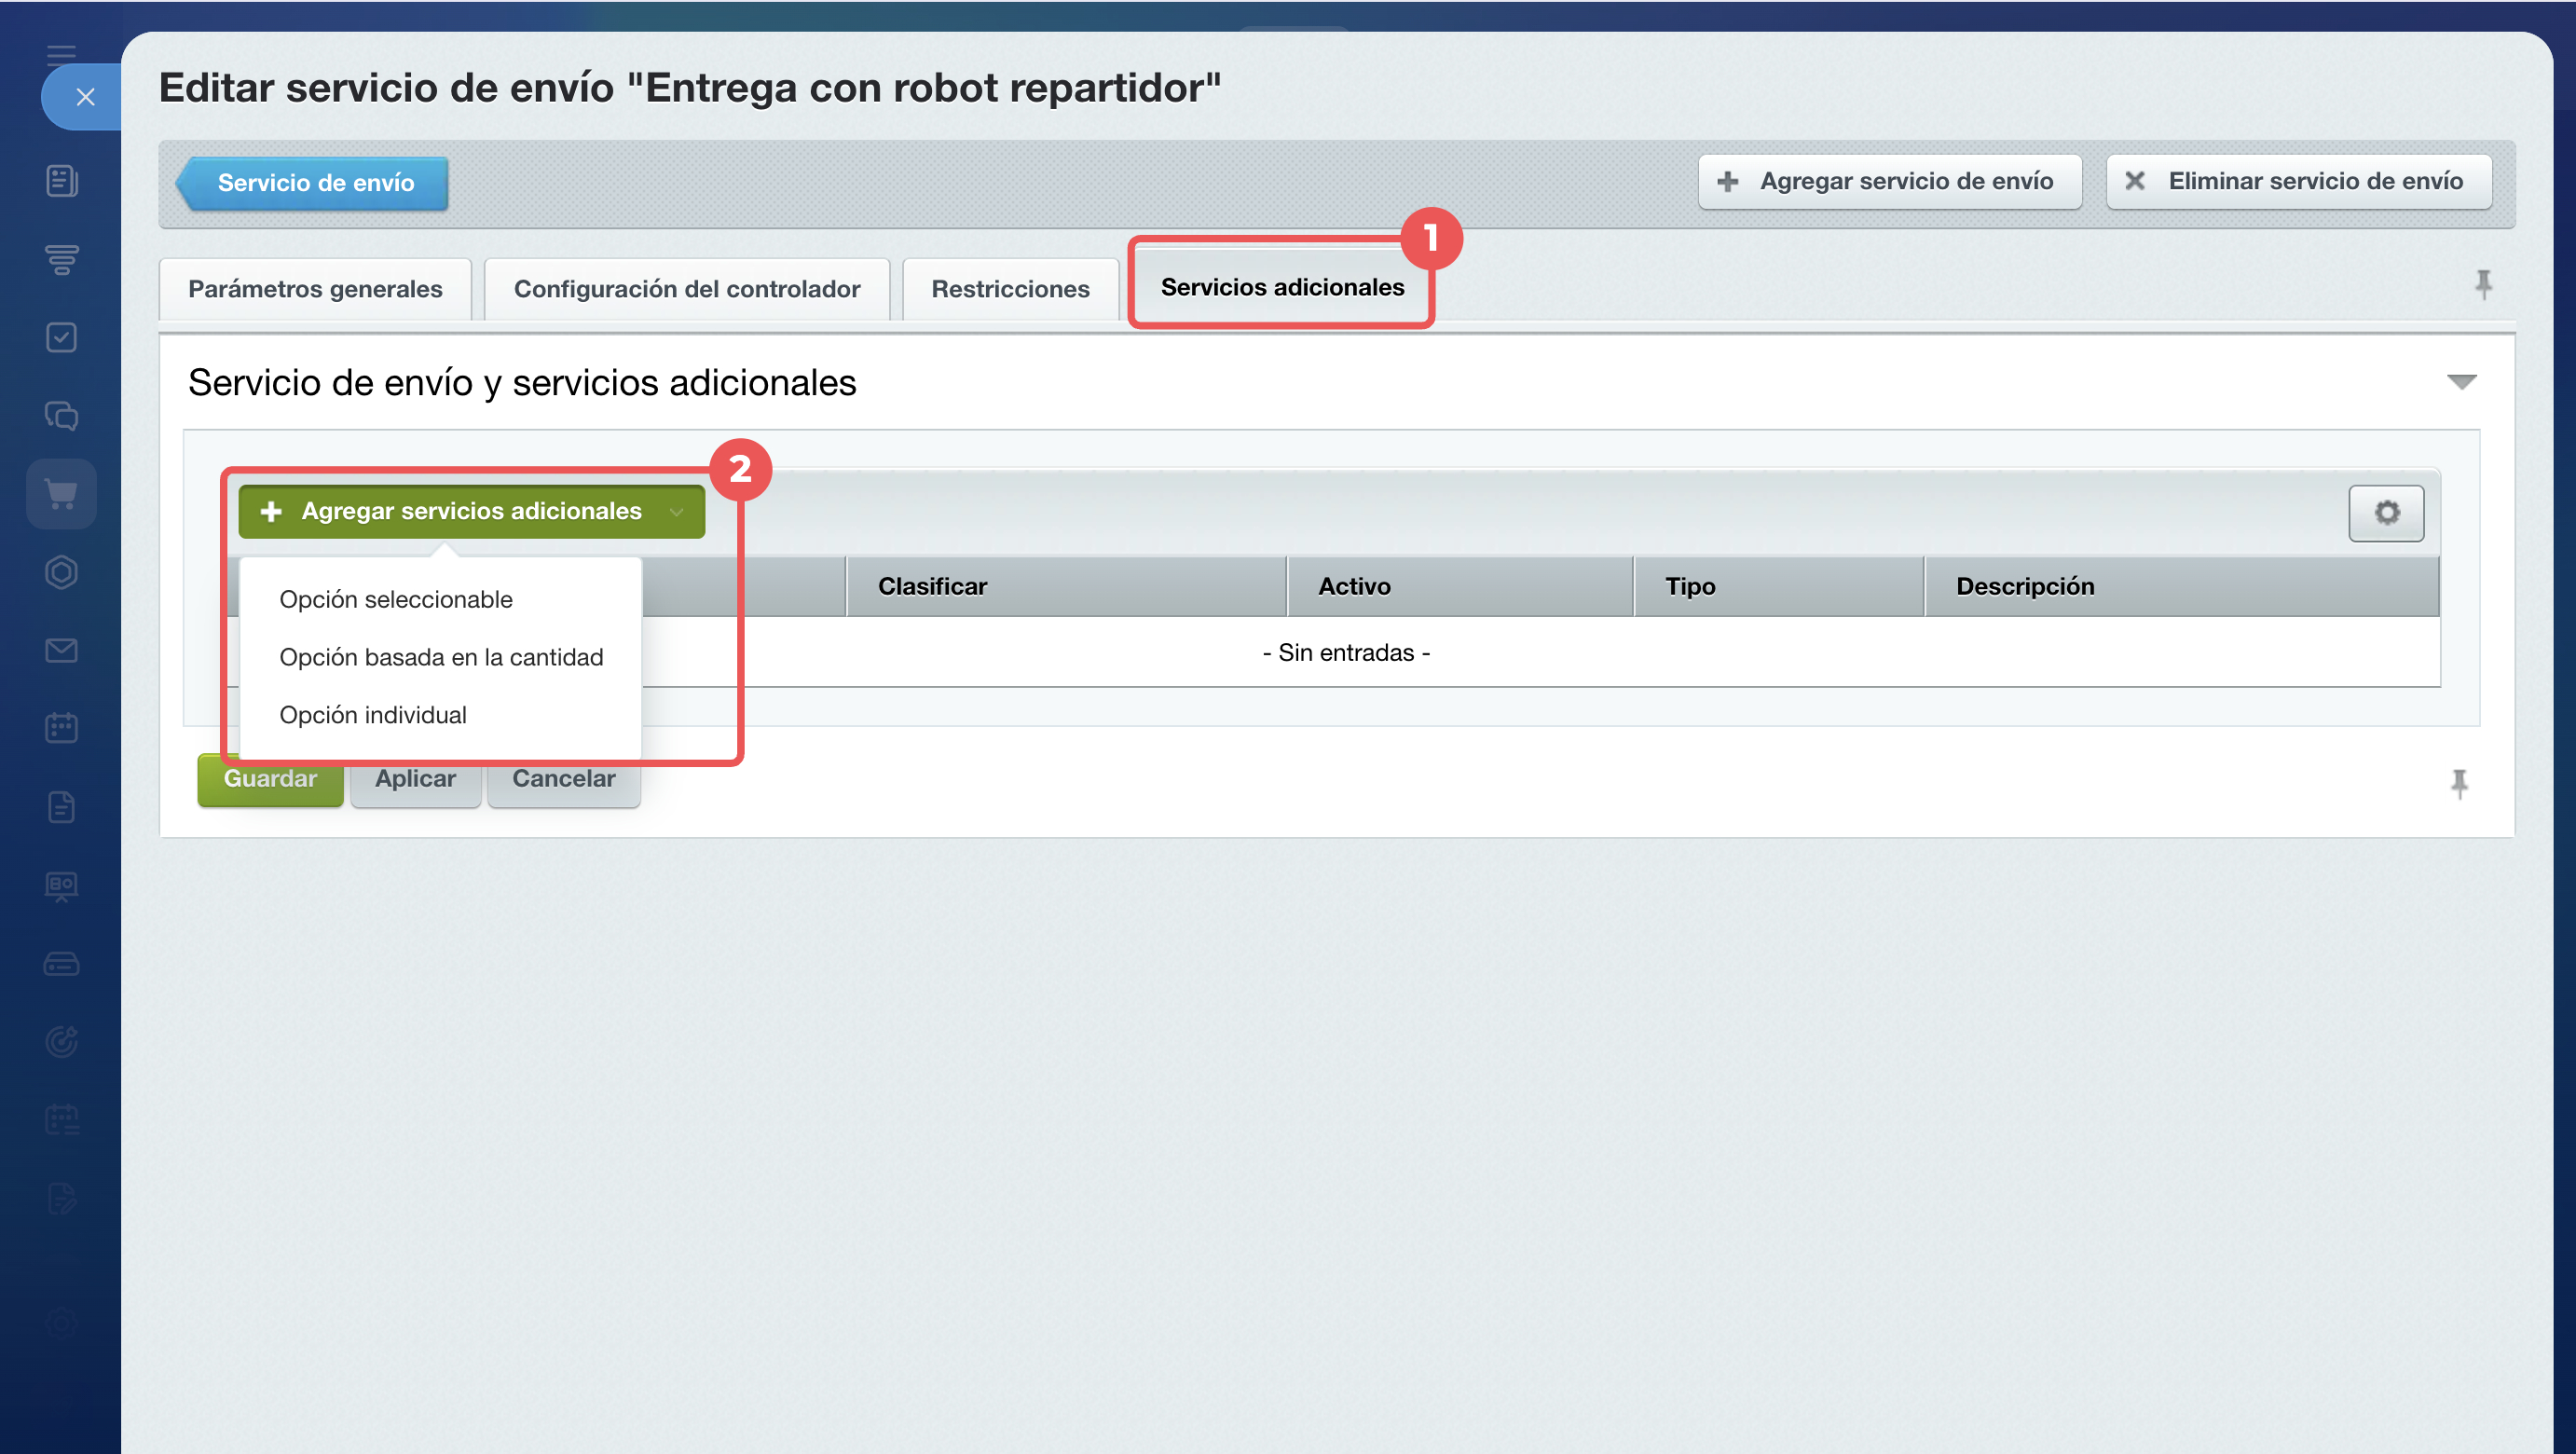The width and height of the screenshot is (2576, 1454).
Task: Pin the tab bar with the upper pin icon
Action: pyautogui.click(x=2483, y=285)
